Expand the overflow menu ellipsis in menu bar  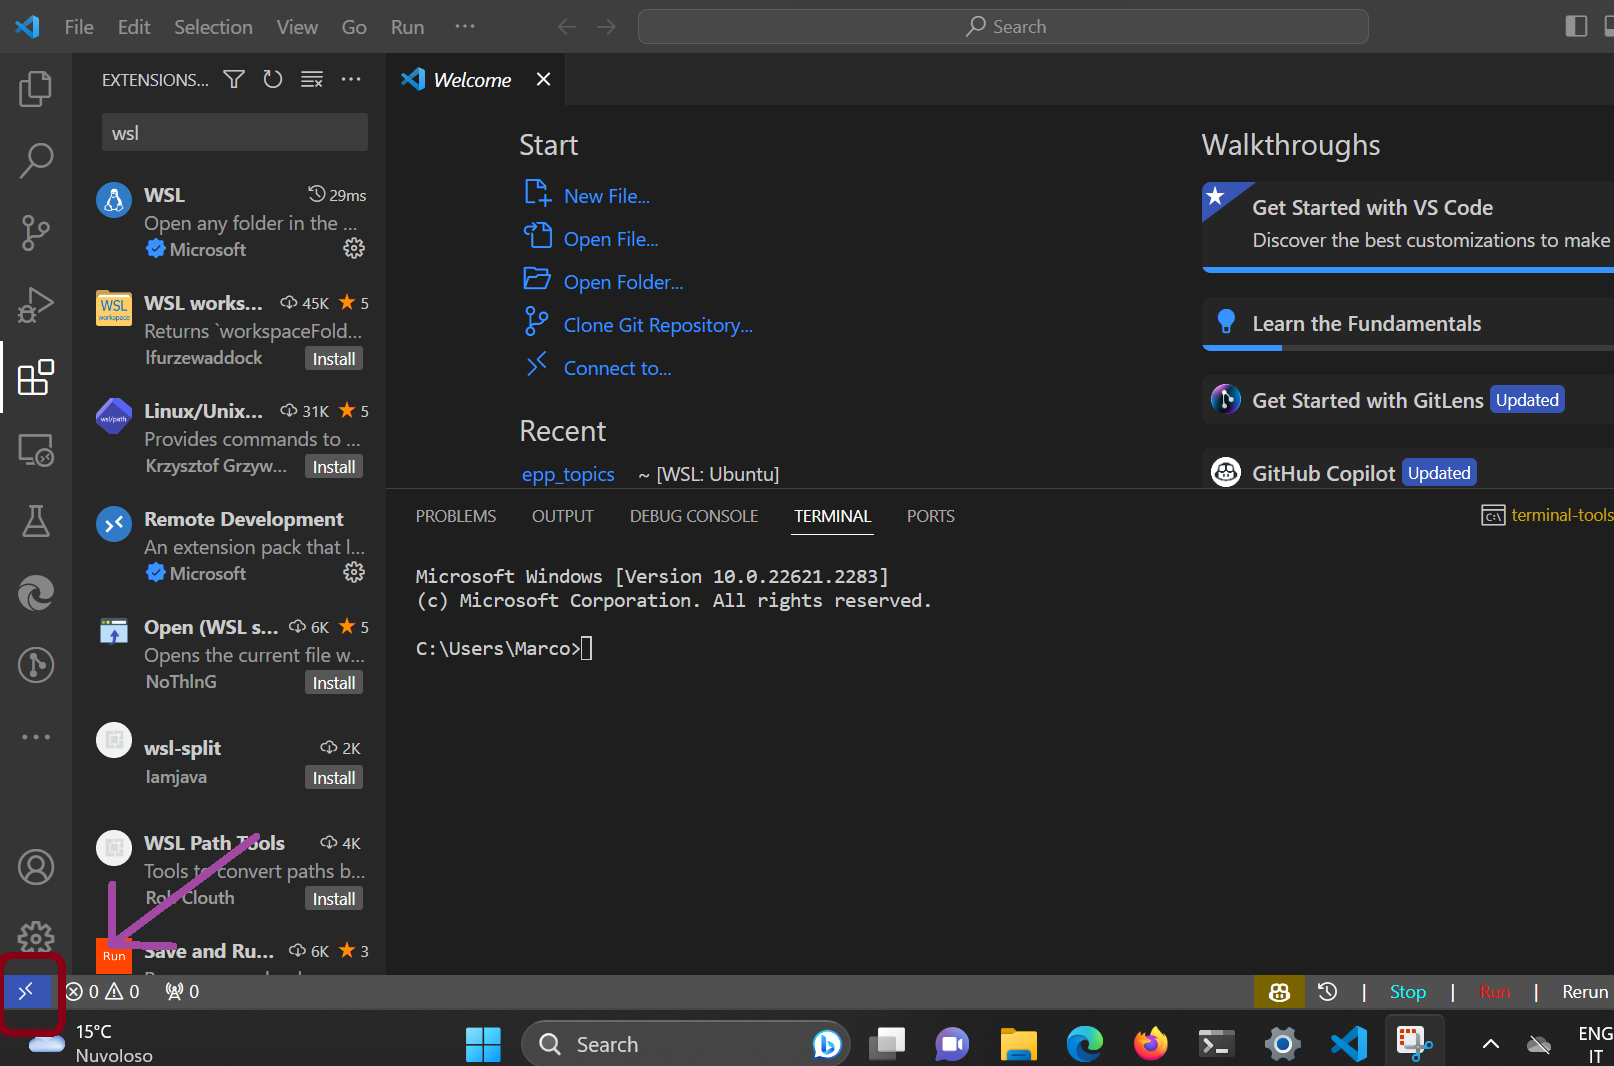point(465,27)
